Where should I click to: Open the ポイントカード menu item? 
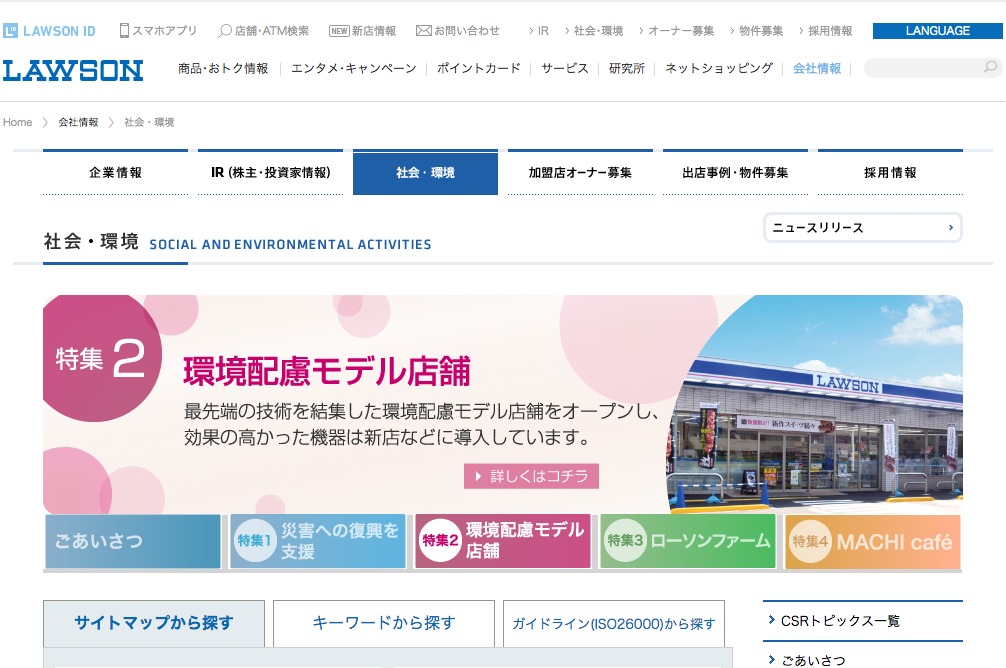click(478, 69)
